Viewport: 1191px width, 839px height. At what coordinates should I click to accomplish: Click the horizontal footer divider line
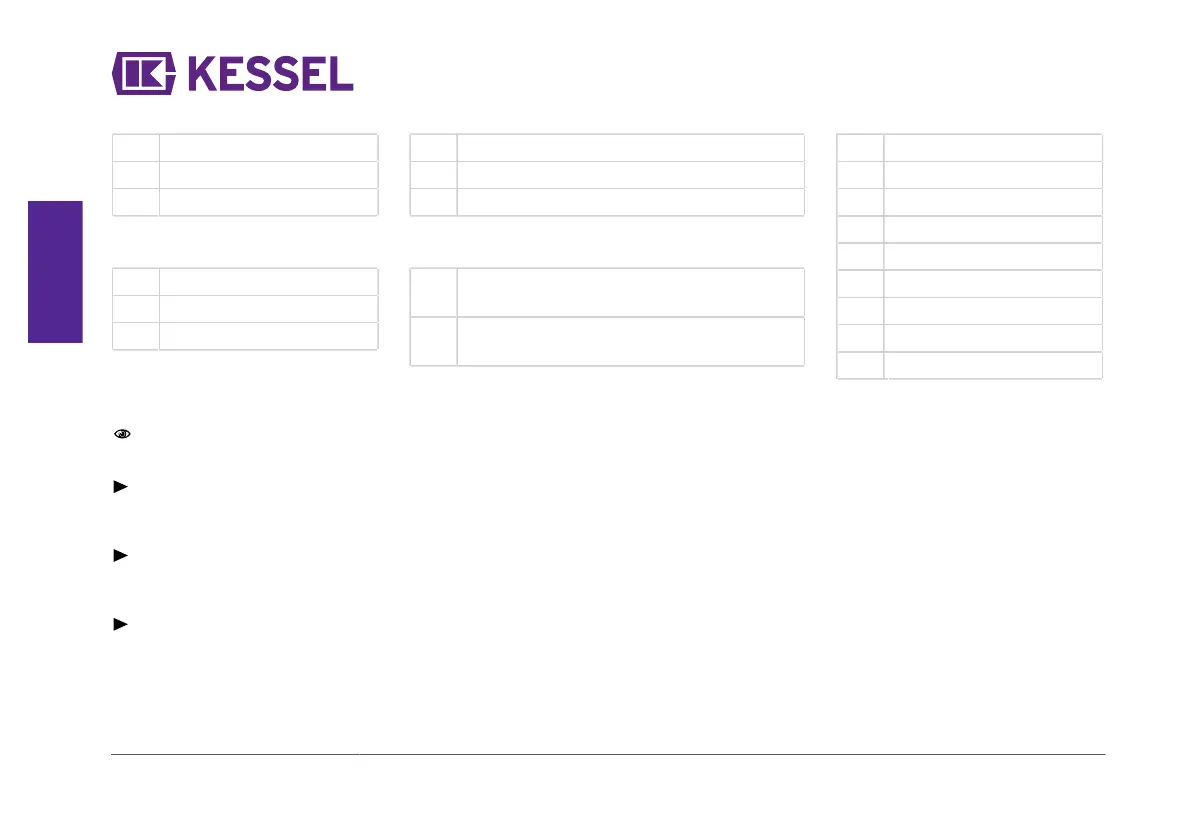(608, 755)
